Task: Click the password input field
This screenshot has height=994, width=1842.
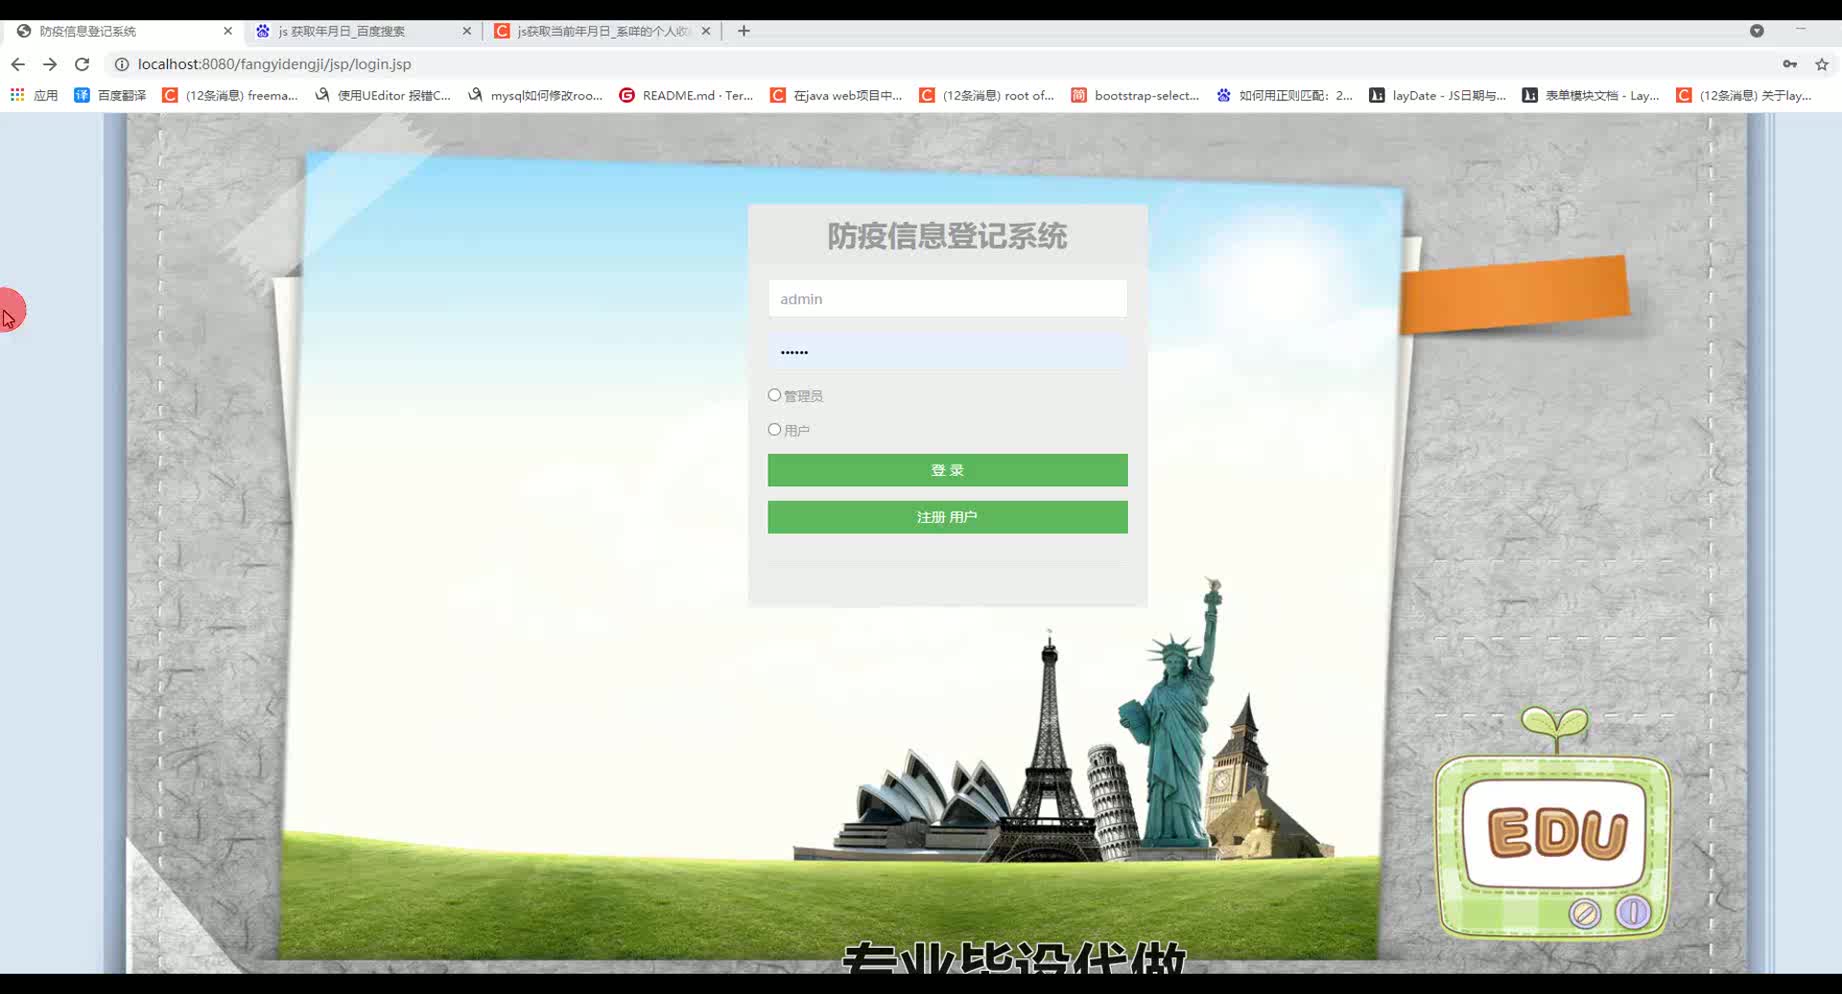Action: coord(947,352)
